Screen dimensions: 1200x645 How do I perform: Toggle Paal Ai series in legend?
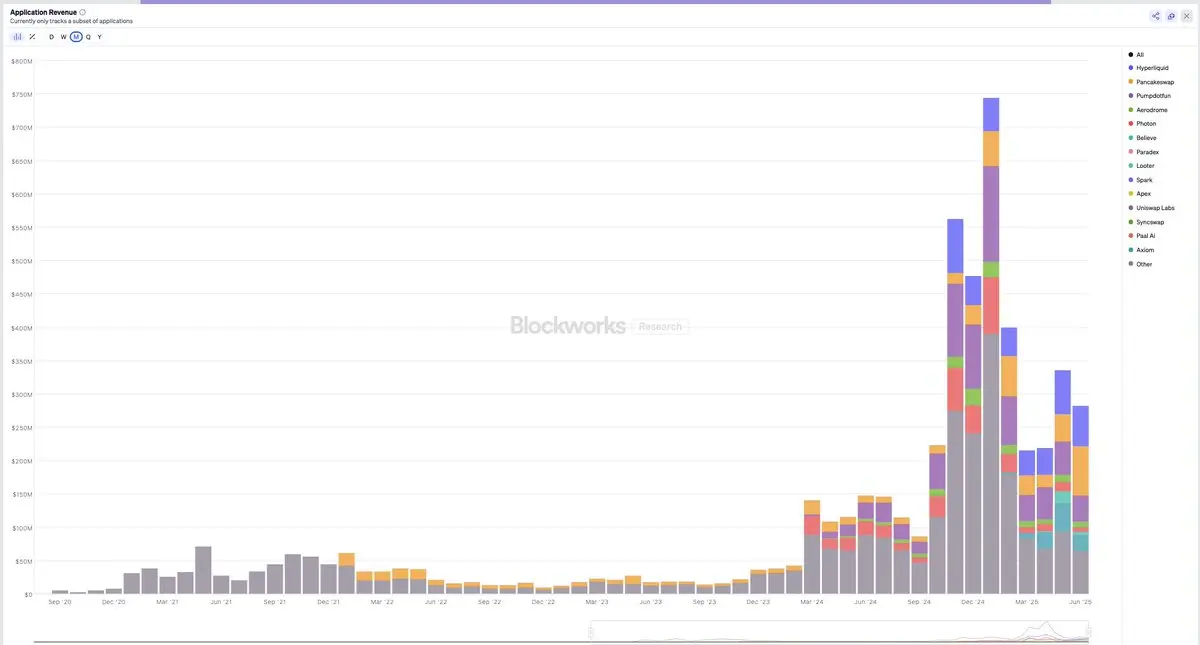(1142, 236)
